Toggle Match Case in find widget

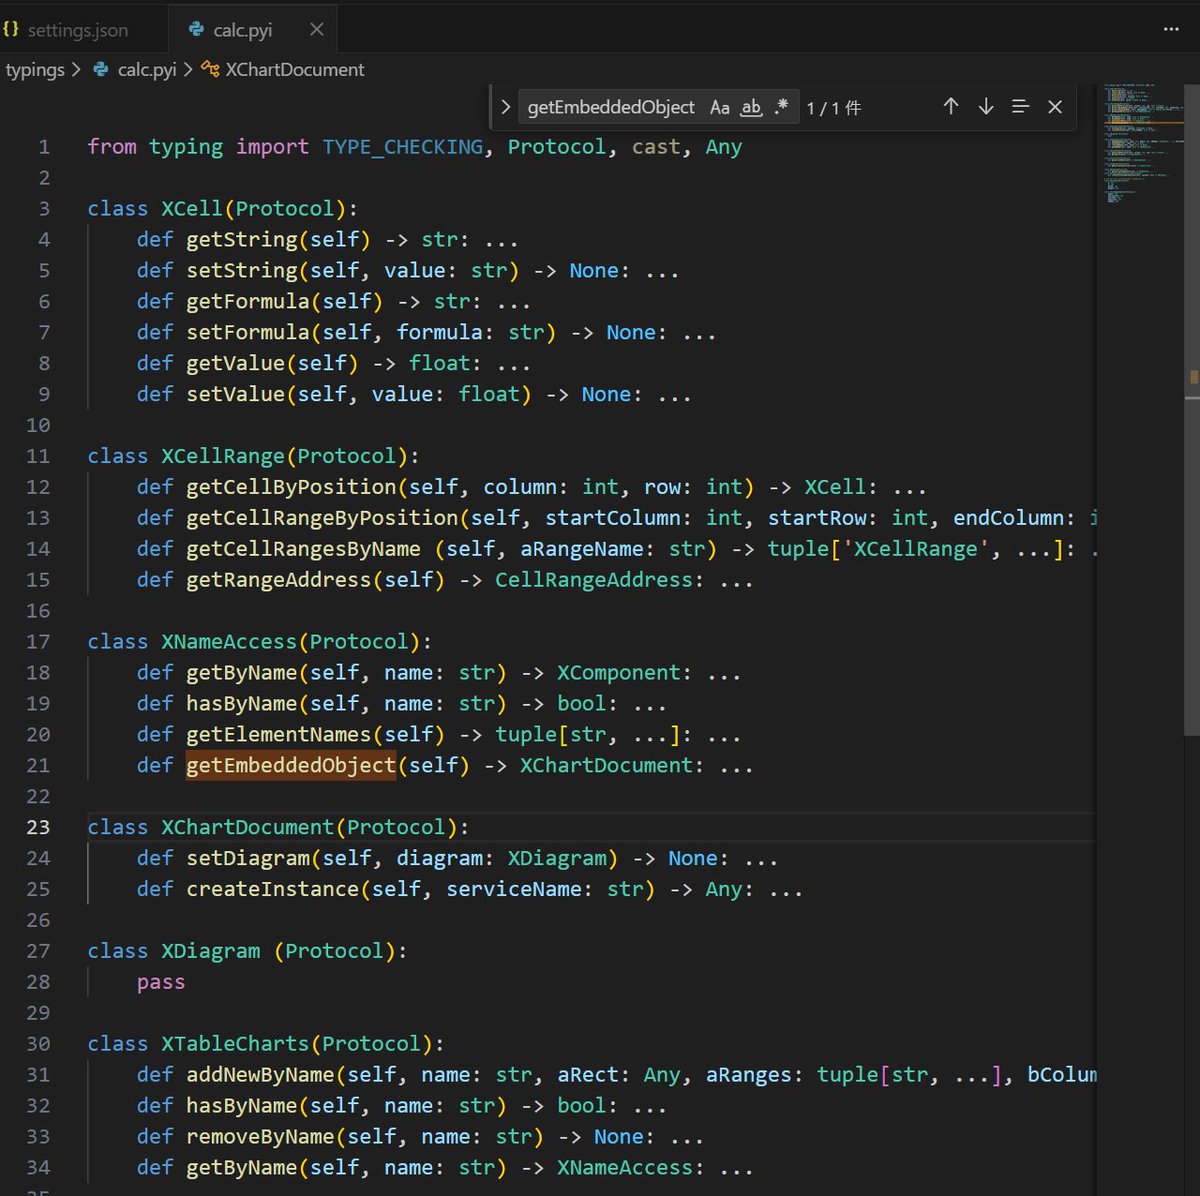click(720, 107)
